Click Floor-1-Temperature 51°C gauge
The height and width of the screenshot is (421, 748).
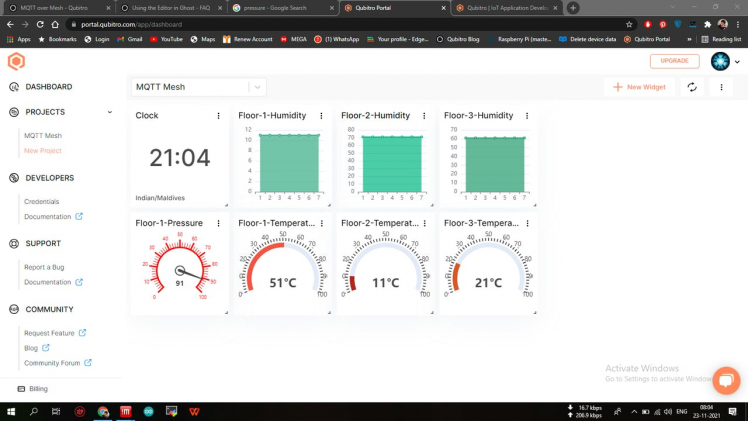[x=283, y=267]
